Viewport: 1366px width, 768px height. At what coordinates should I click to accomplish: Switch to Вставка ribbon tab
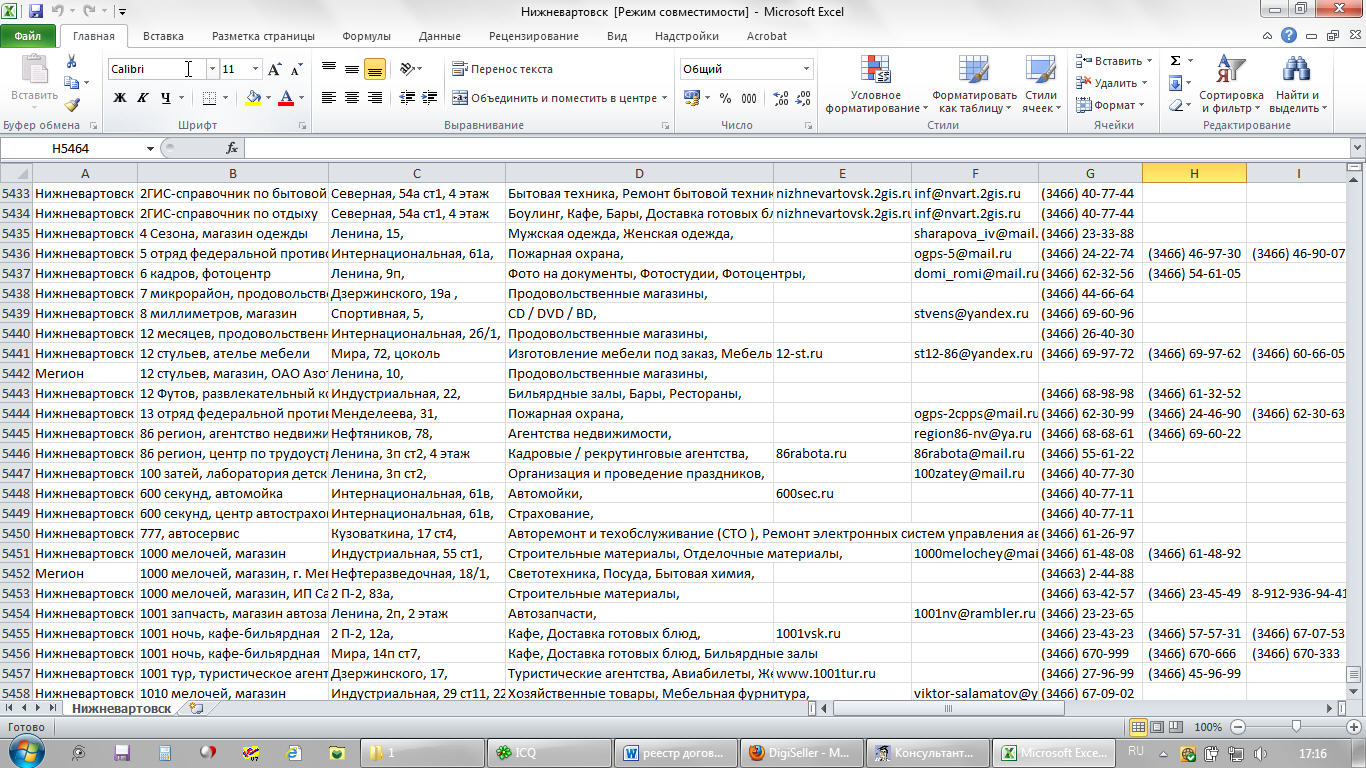(163, 36)
